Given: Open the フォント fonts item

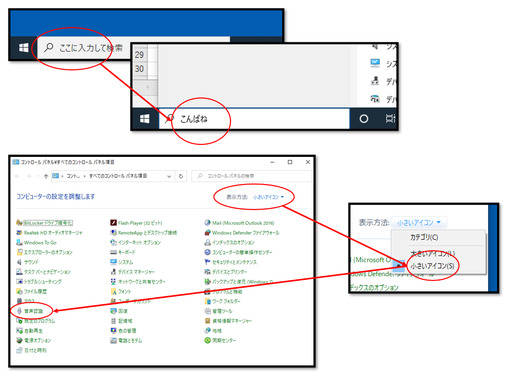Looking at the screenshot, I should [125, 291].
